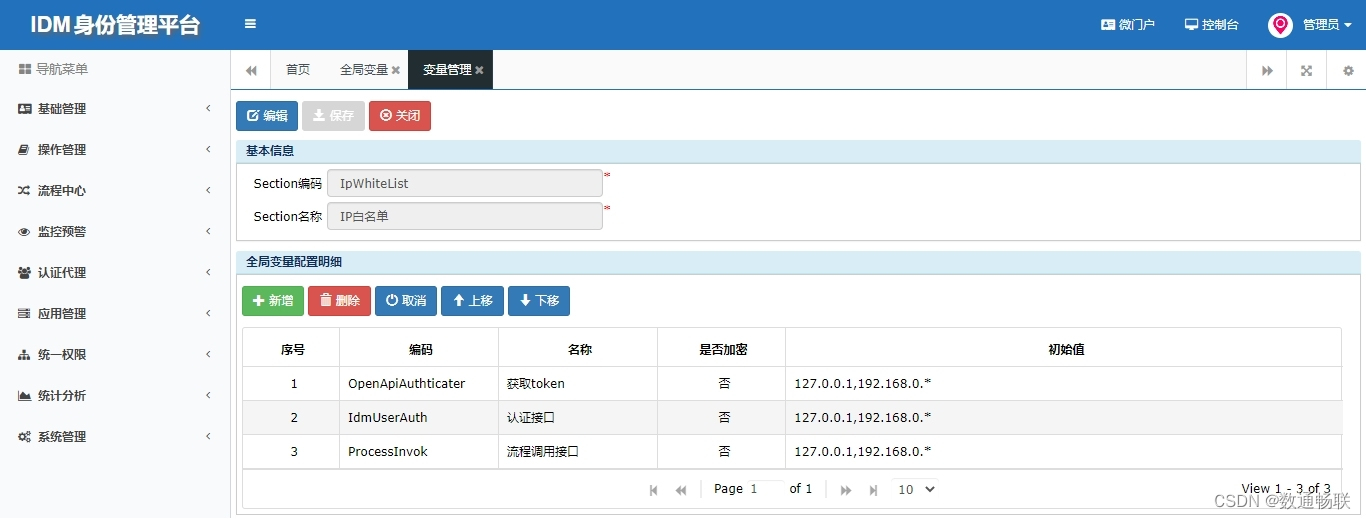
Task: Open 监控预警 in navigation menu
Action: pos(62,231)
